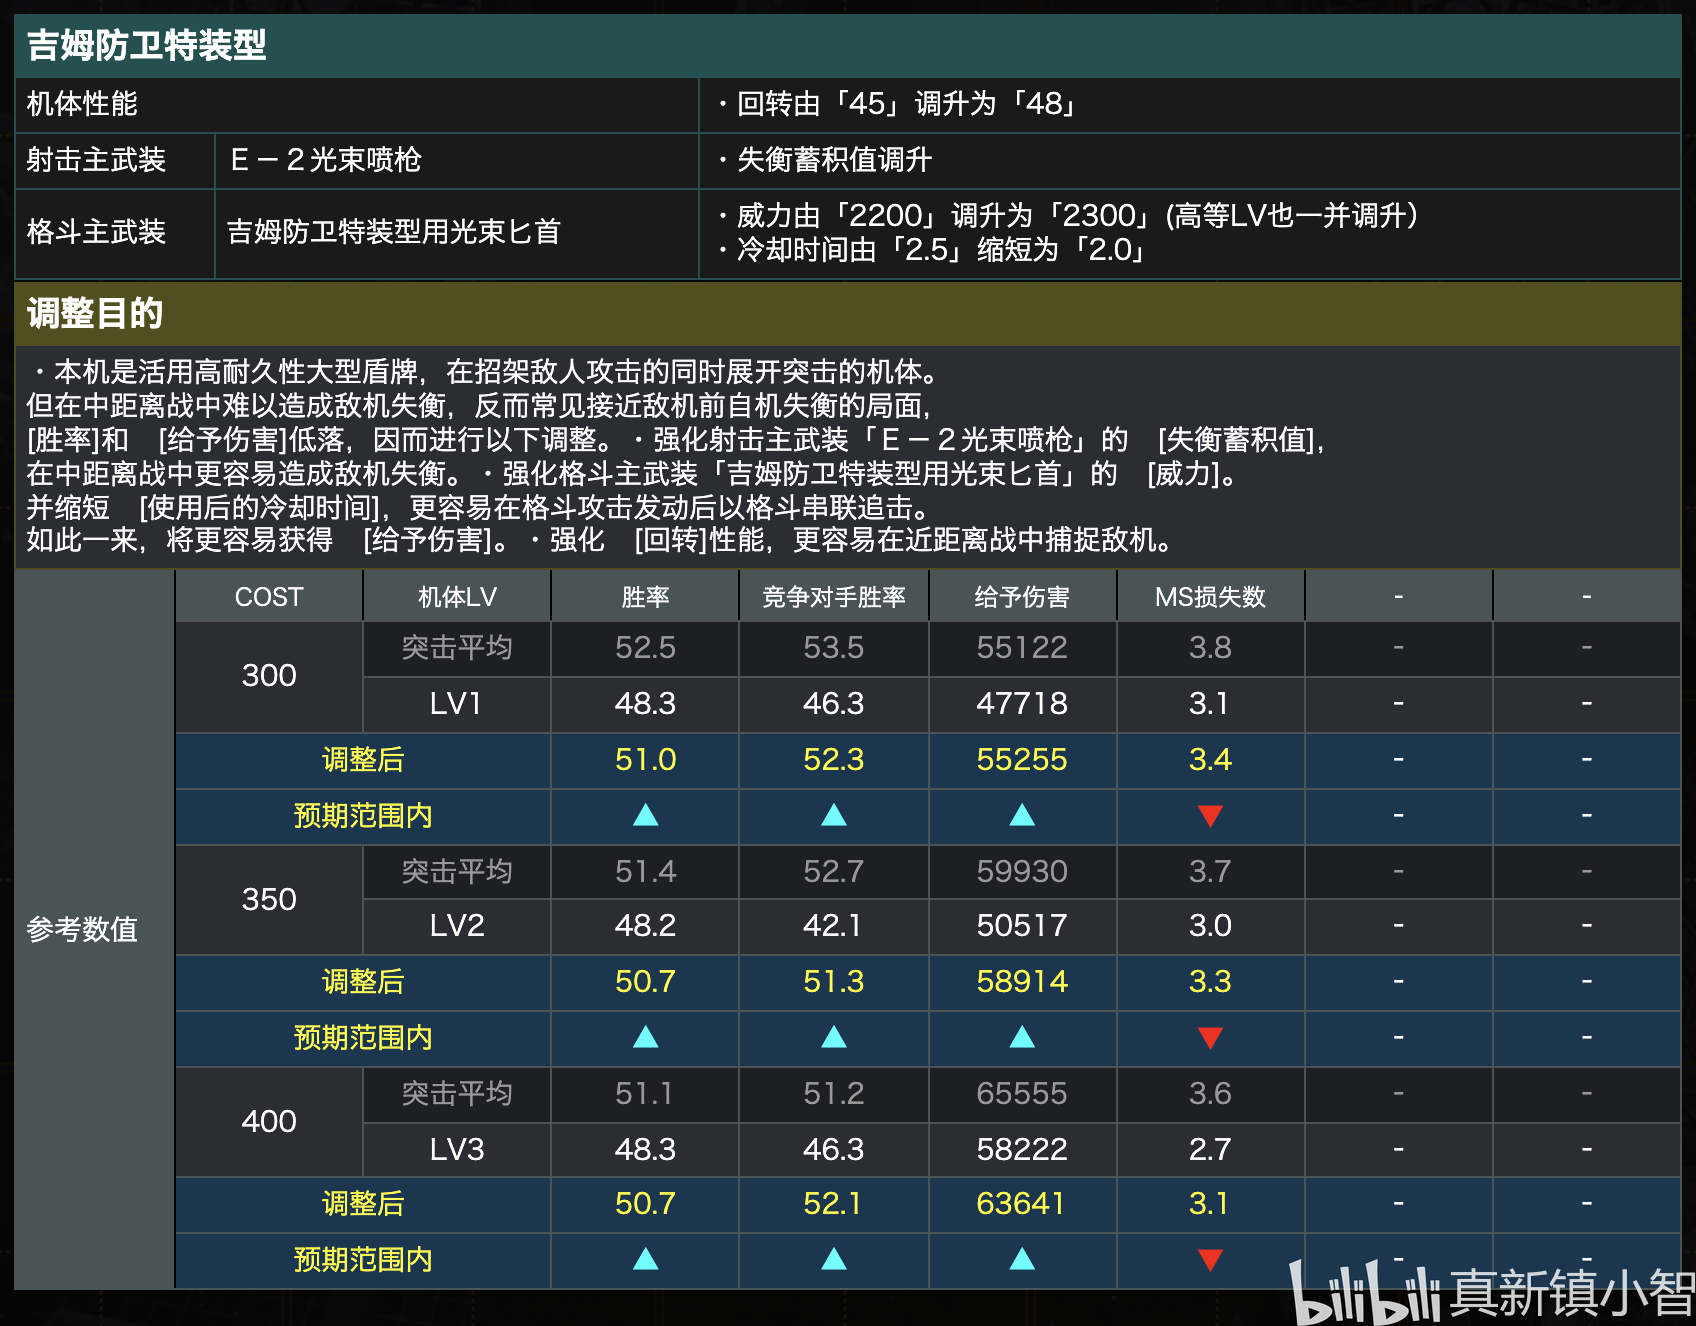Click the LV3 row label

point(457,1149)
